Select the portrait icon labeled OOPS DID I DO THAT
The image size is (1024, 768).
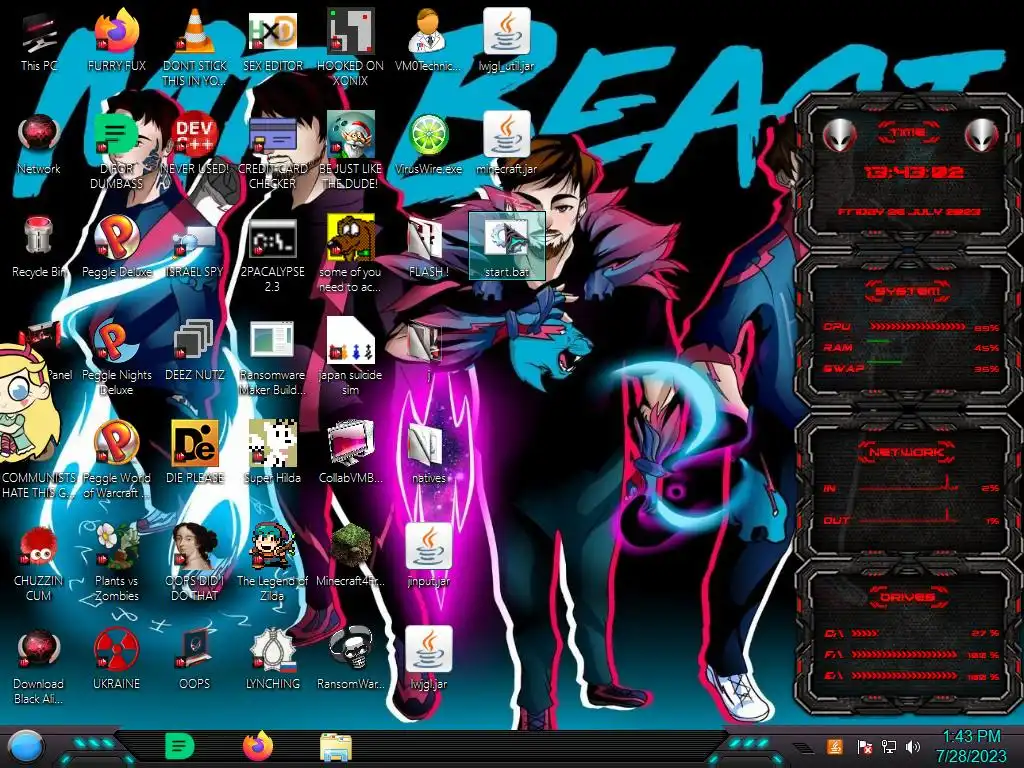tap(195, 563)
